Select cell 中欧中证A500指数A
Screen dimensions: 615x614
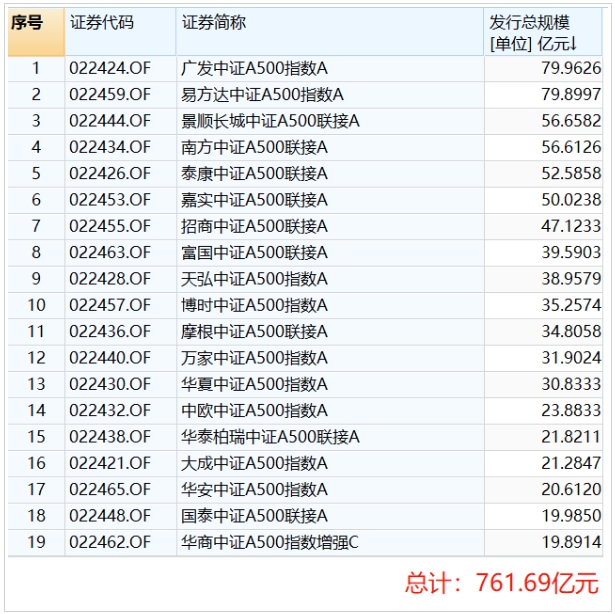pyautogui.click(x=330, y=410)
